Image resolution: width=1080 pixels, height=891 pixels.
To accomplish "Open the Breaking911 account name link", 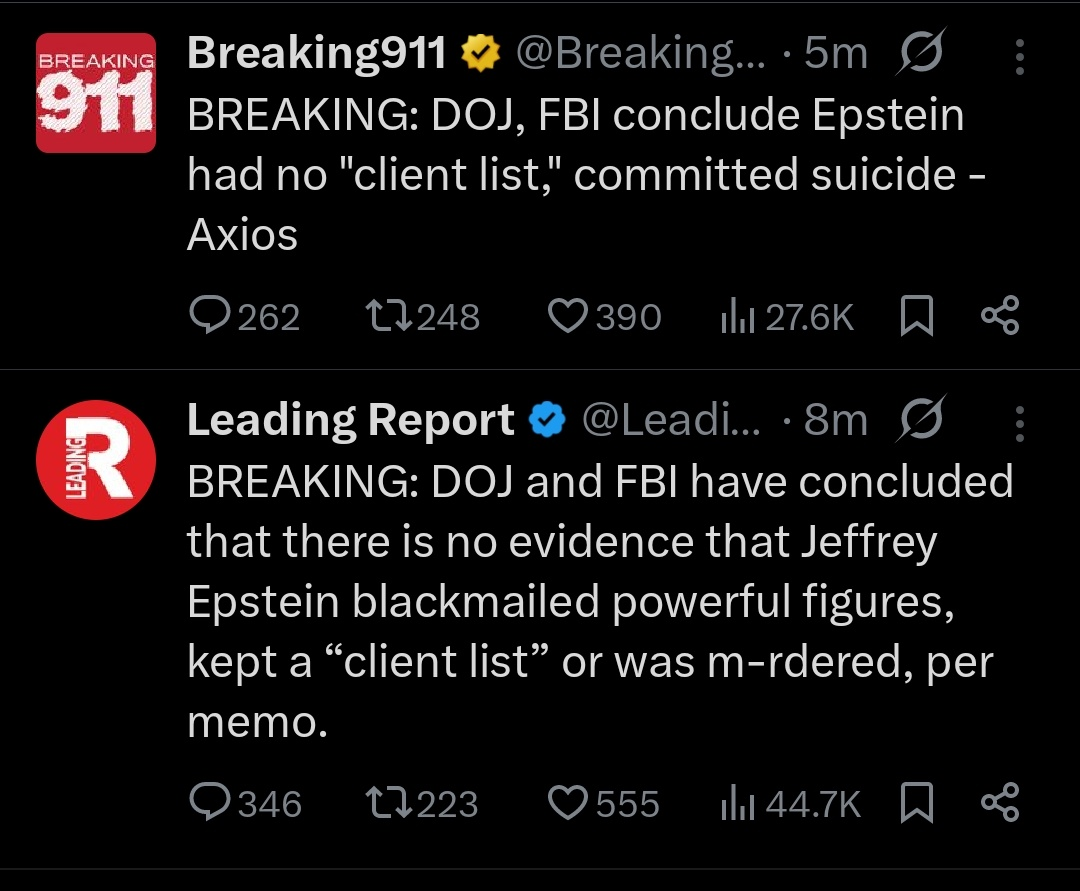I will (316, 54).
